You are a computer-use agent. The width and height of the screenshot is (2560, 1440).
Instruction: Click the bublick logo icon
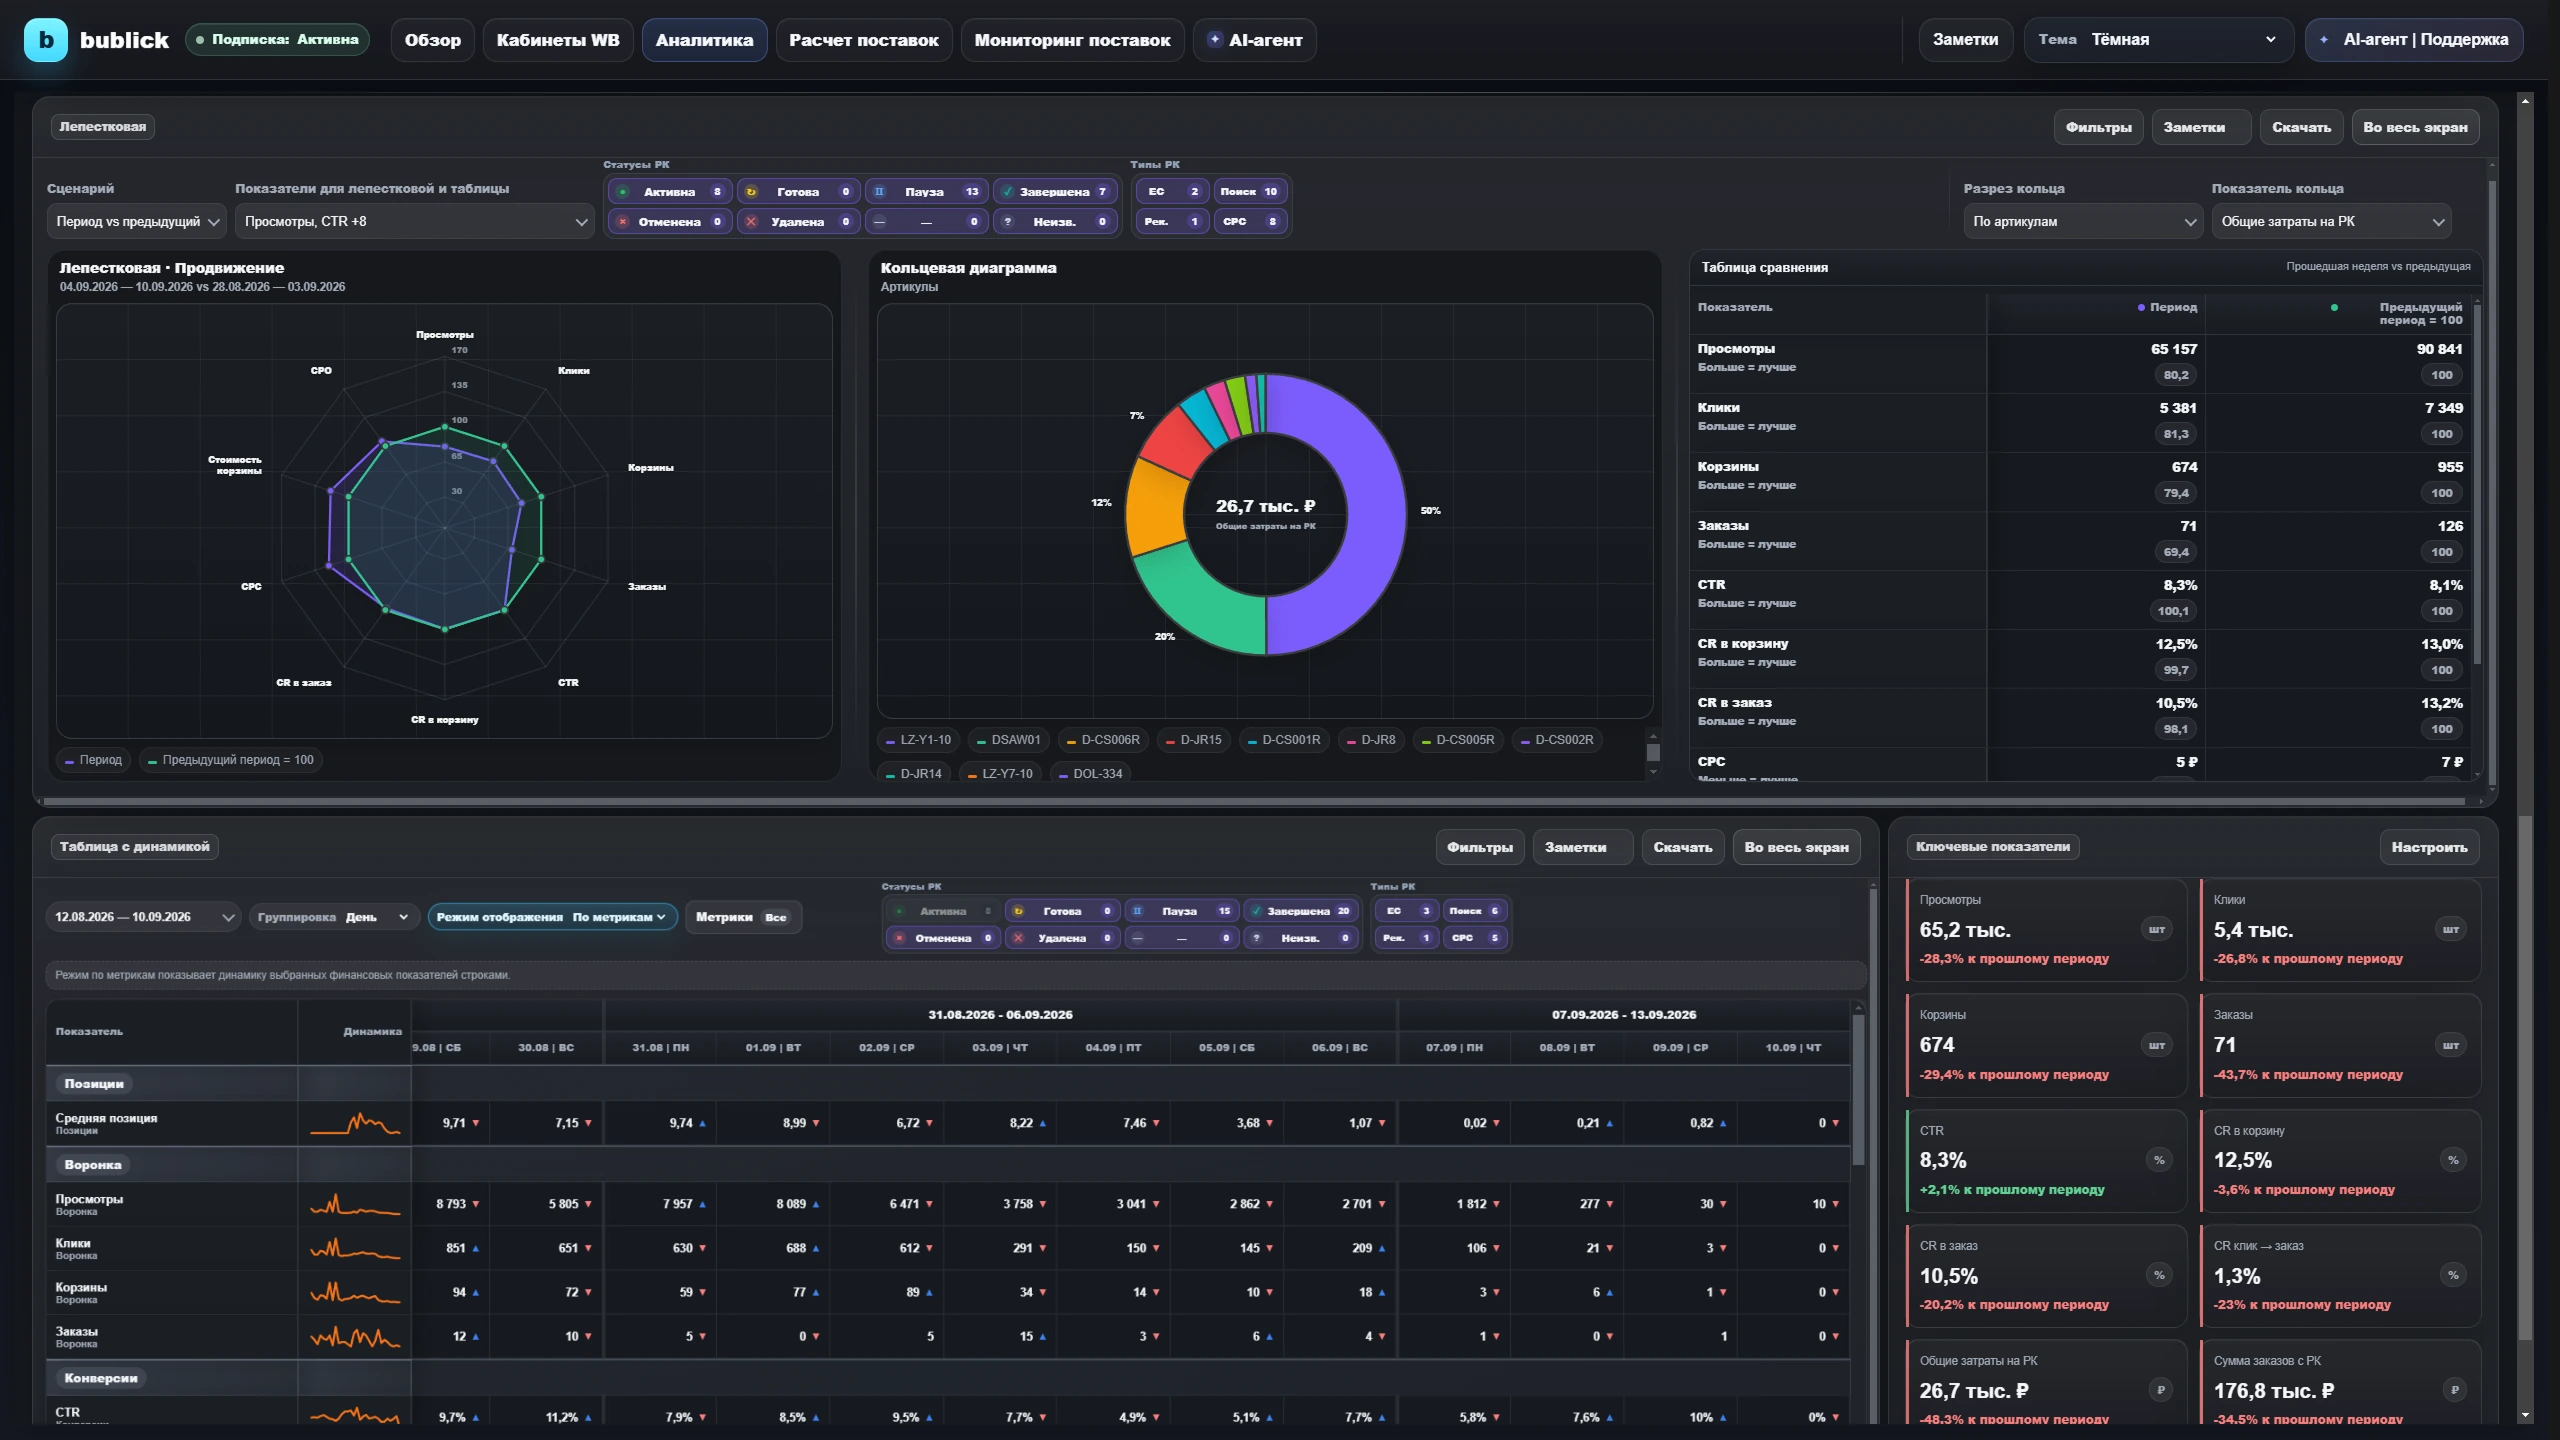pyautogui.click(x=45, y=40)
